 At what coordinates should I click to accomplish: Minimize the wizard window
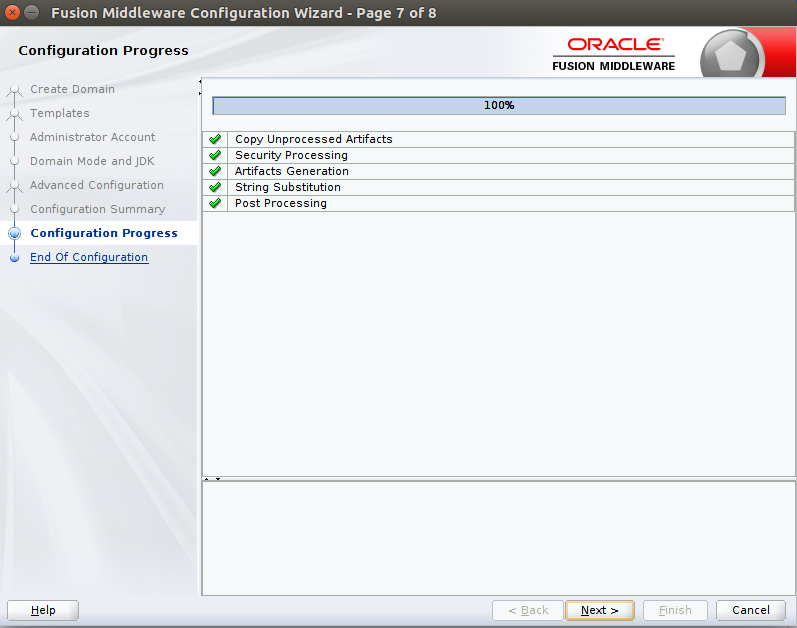point(32,12)
